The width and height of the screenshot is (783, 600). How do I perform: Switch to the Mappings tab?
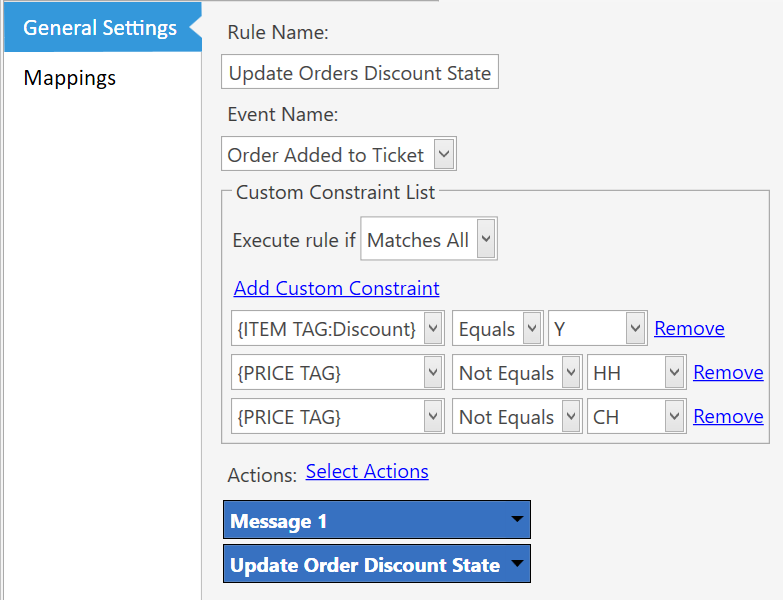coord(70,78)
